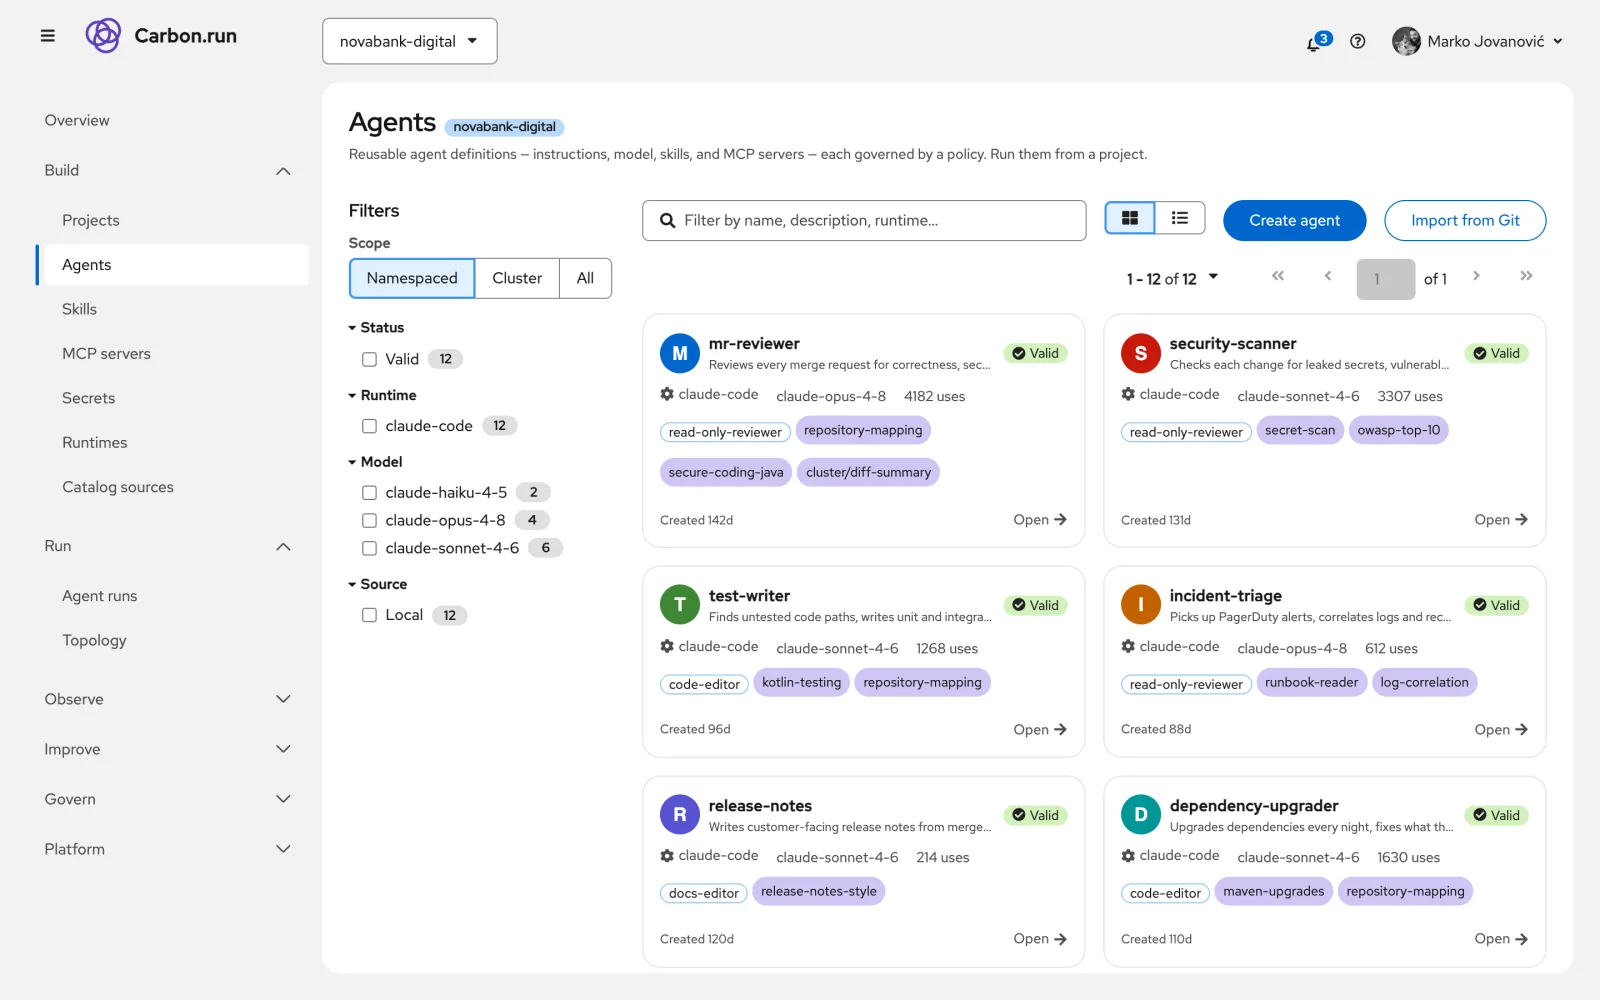
Task: Check the Valid status filter
Action: click(x=369, y=359)
